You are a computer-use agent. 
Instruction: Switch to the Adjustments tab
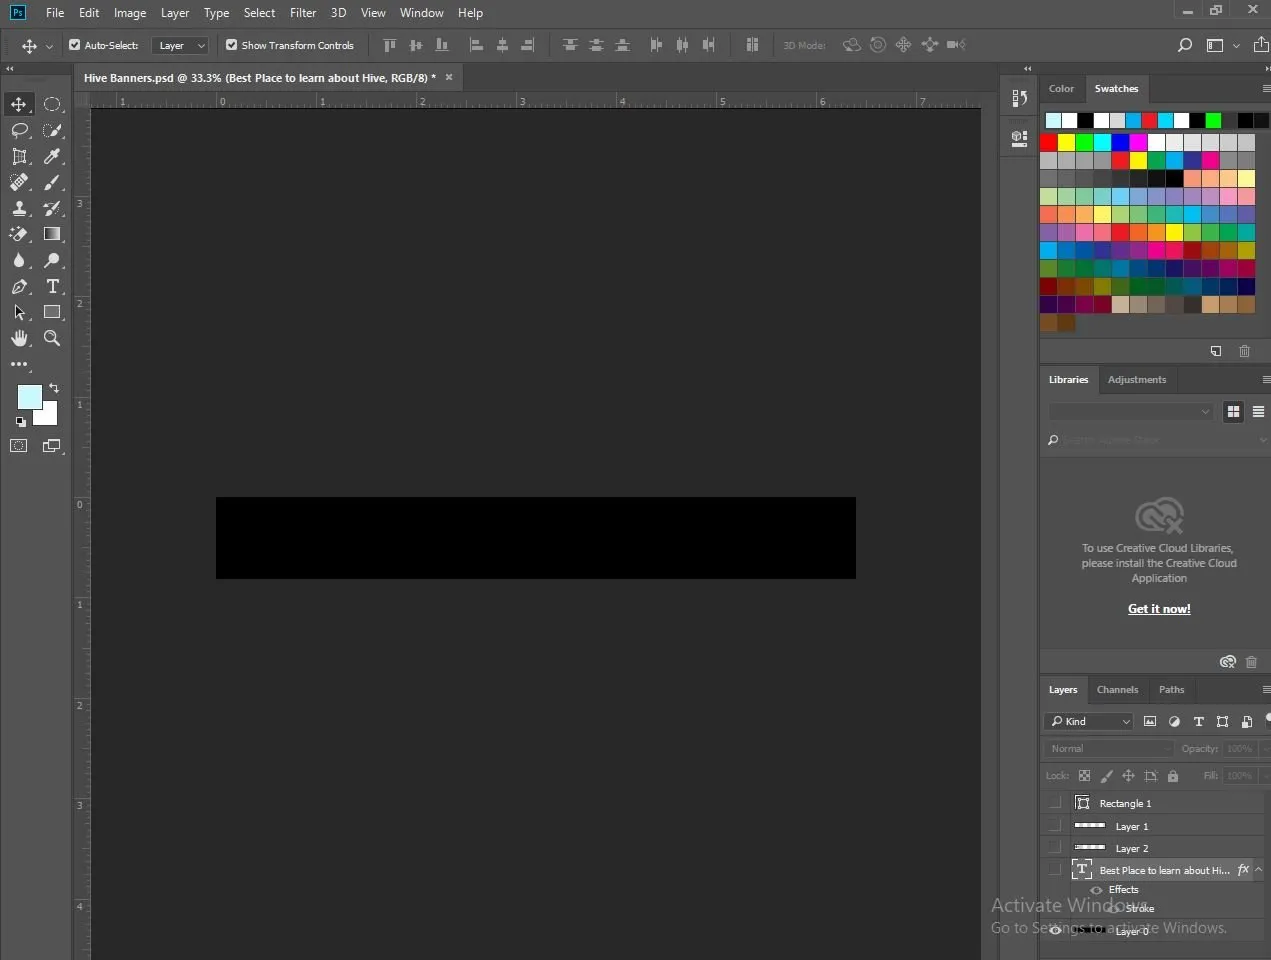(1136, 380)
